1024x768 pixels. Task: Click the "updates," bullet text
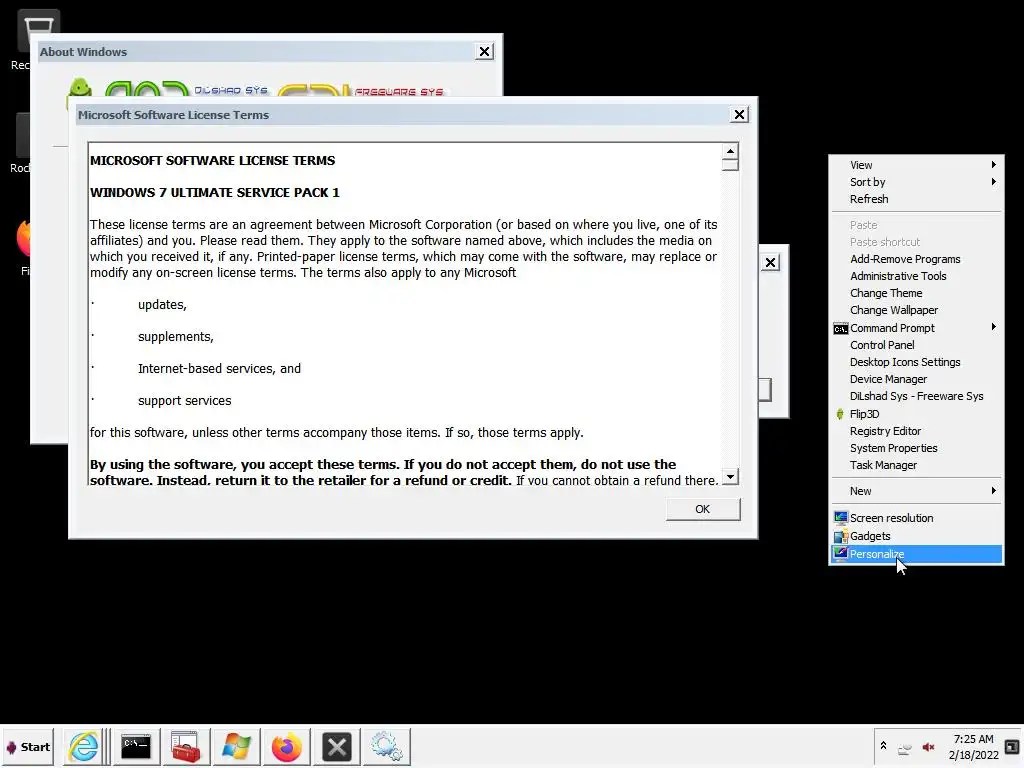tap(162, 305)
